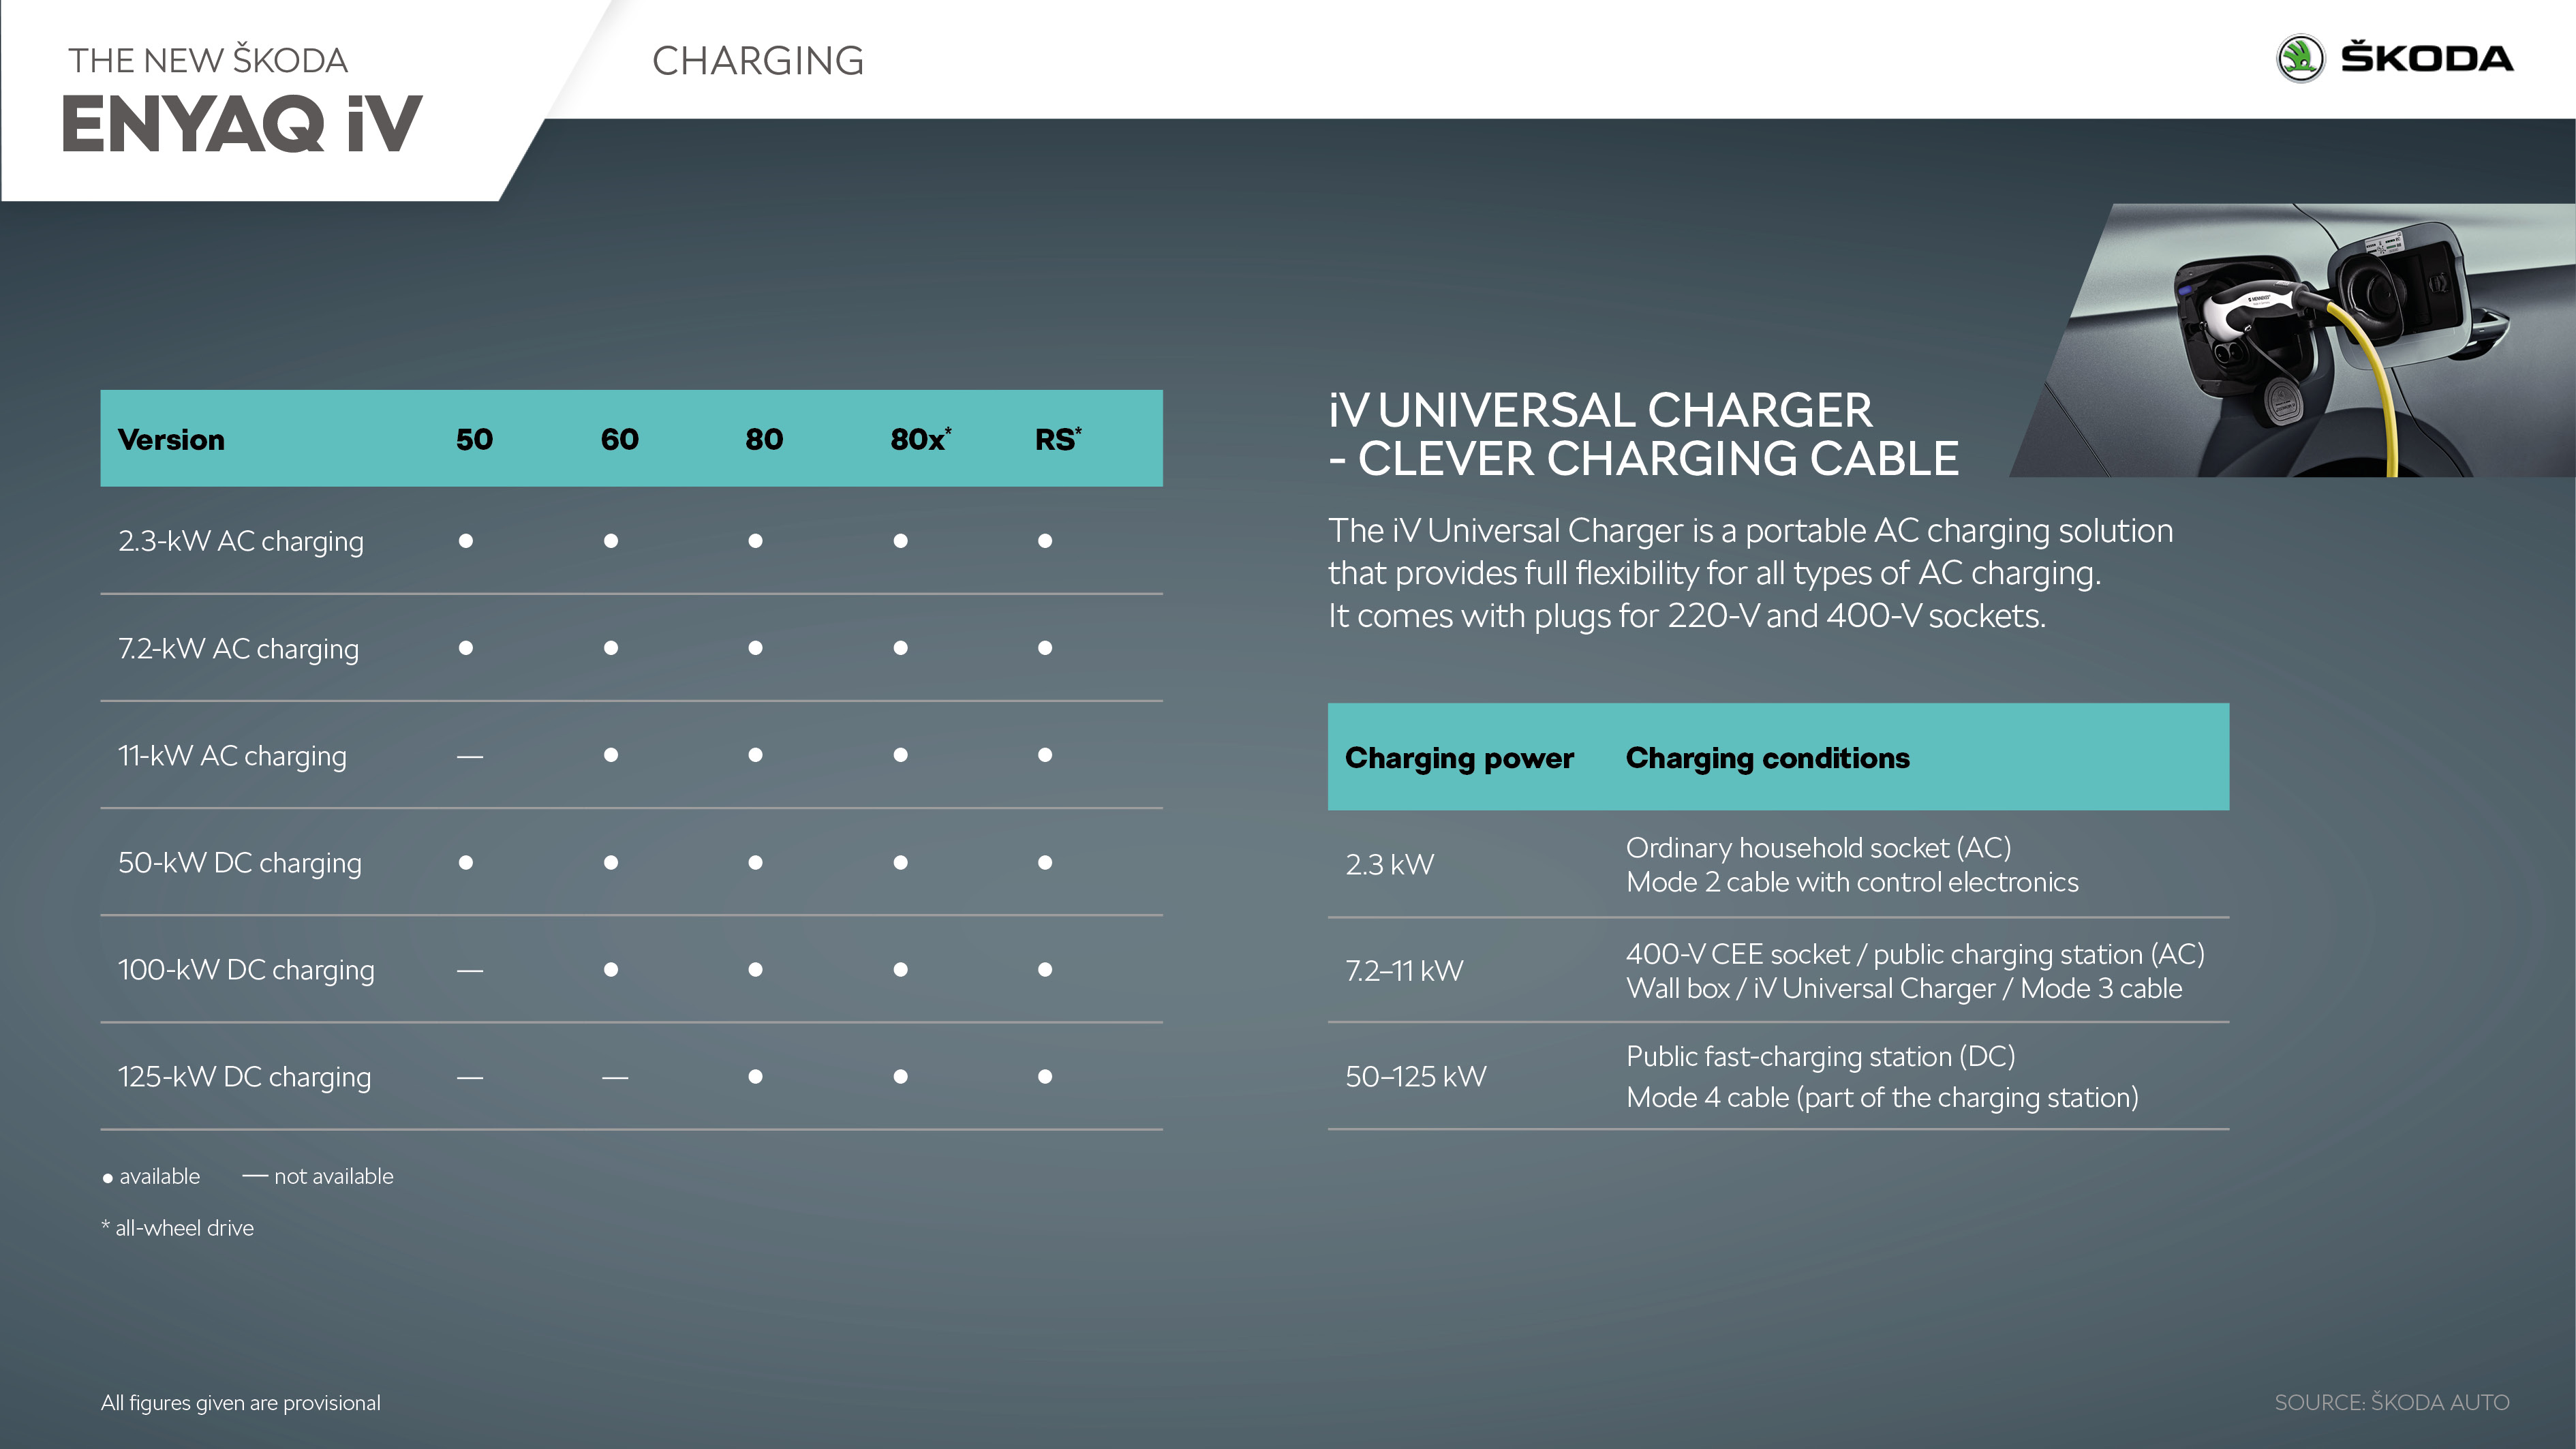Screen dimensions: 2576x1449
Task: Click the dot for 100-kW DC, version 80
Action: [x=756, y=970]
